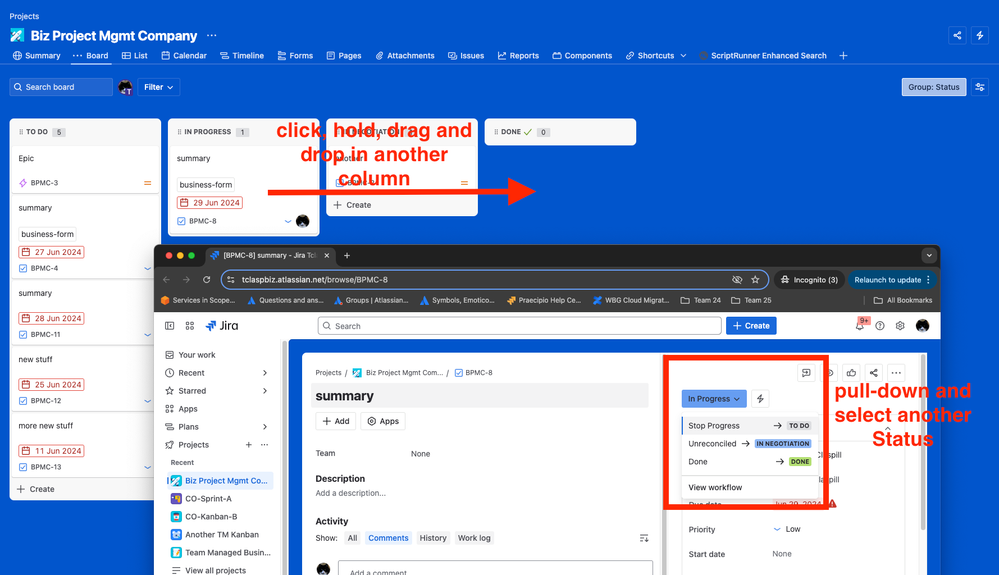Toggle the Work log activity filter
Viewport: 999px width, 575px height.
tap(474, 538)
